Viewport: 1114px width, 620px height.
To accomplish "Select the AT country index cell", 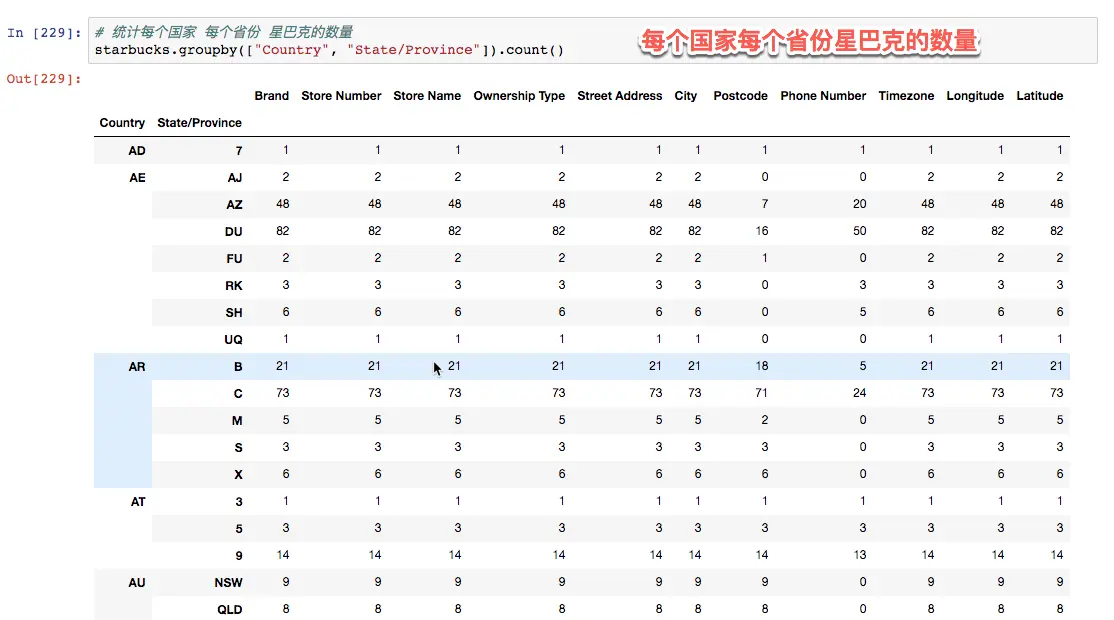I will point(138,501).
